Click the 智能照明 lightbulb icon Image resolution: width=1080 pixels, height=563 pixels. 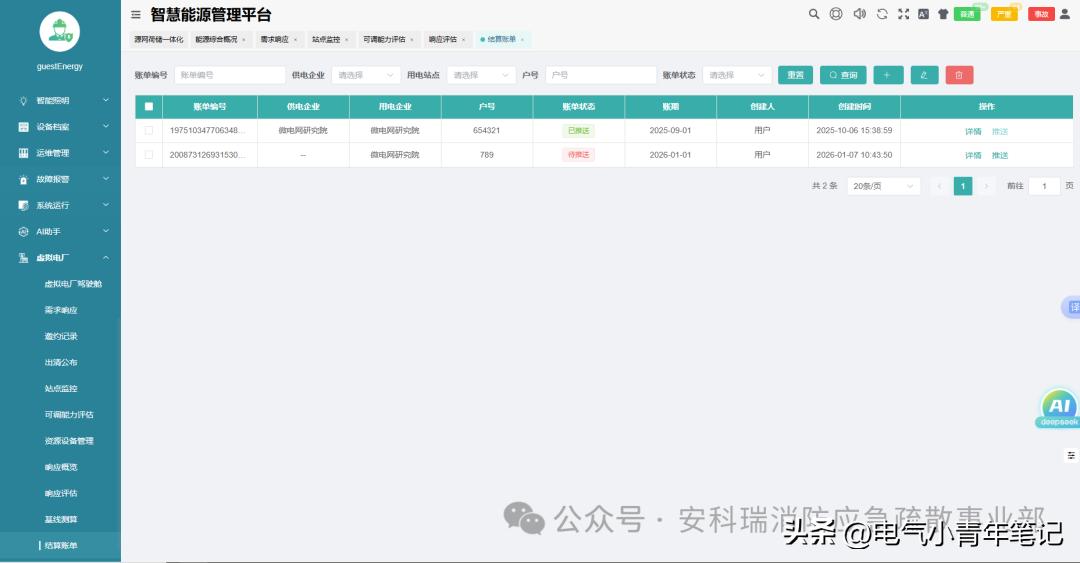(23, 101)
